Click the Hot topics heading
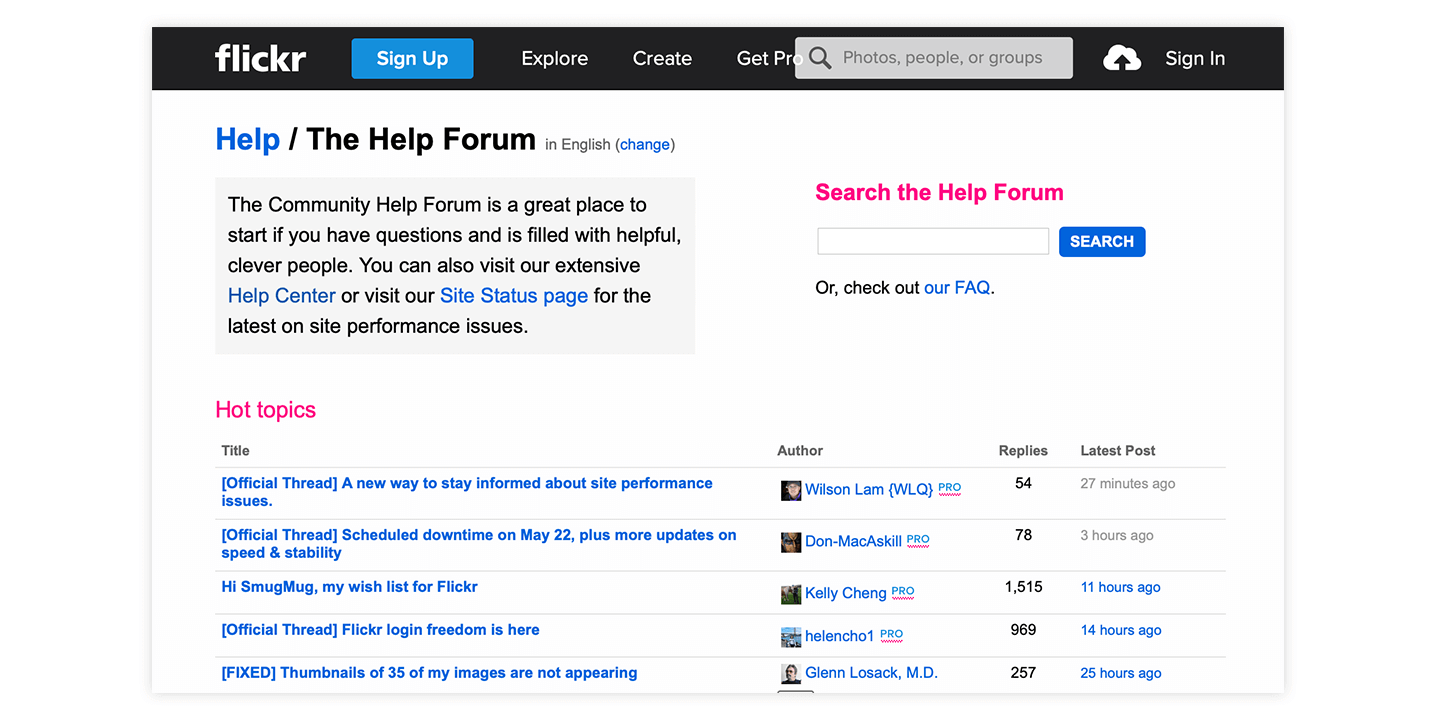 pyautogui.click(x=265, y=410)
